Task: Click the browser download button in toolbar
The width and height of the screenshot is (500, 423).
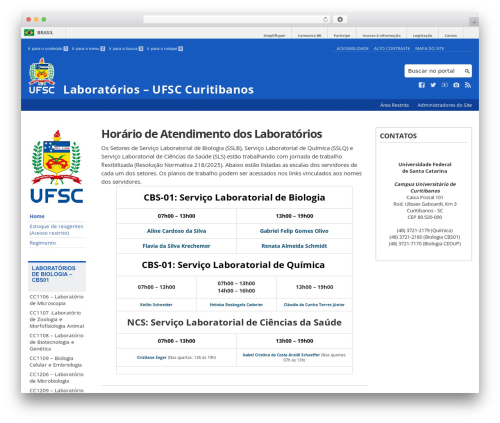Action: [340, 19]
